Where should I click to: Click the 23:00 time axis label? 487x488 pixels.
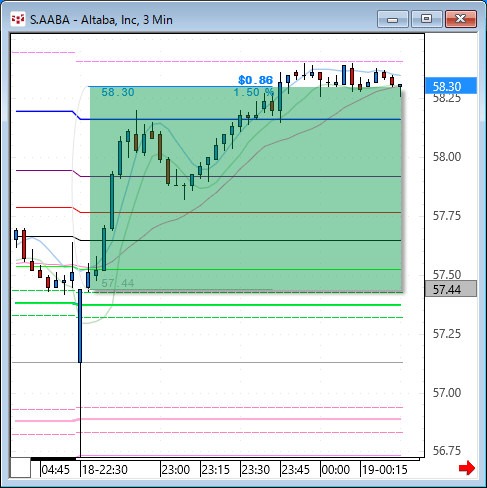tap(176, 470)
